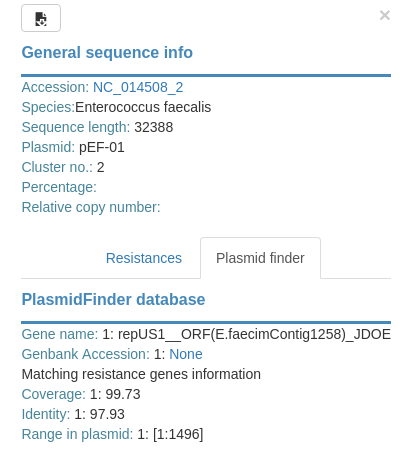The image size is (419, 451).
Task: Click the General sequence info heading
Action: click(x=107, y=53)
